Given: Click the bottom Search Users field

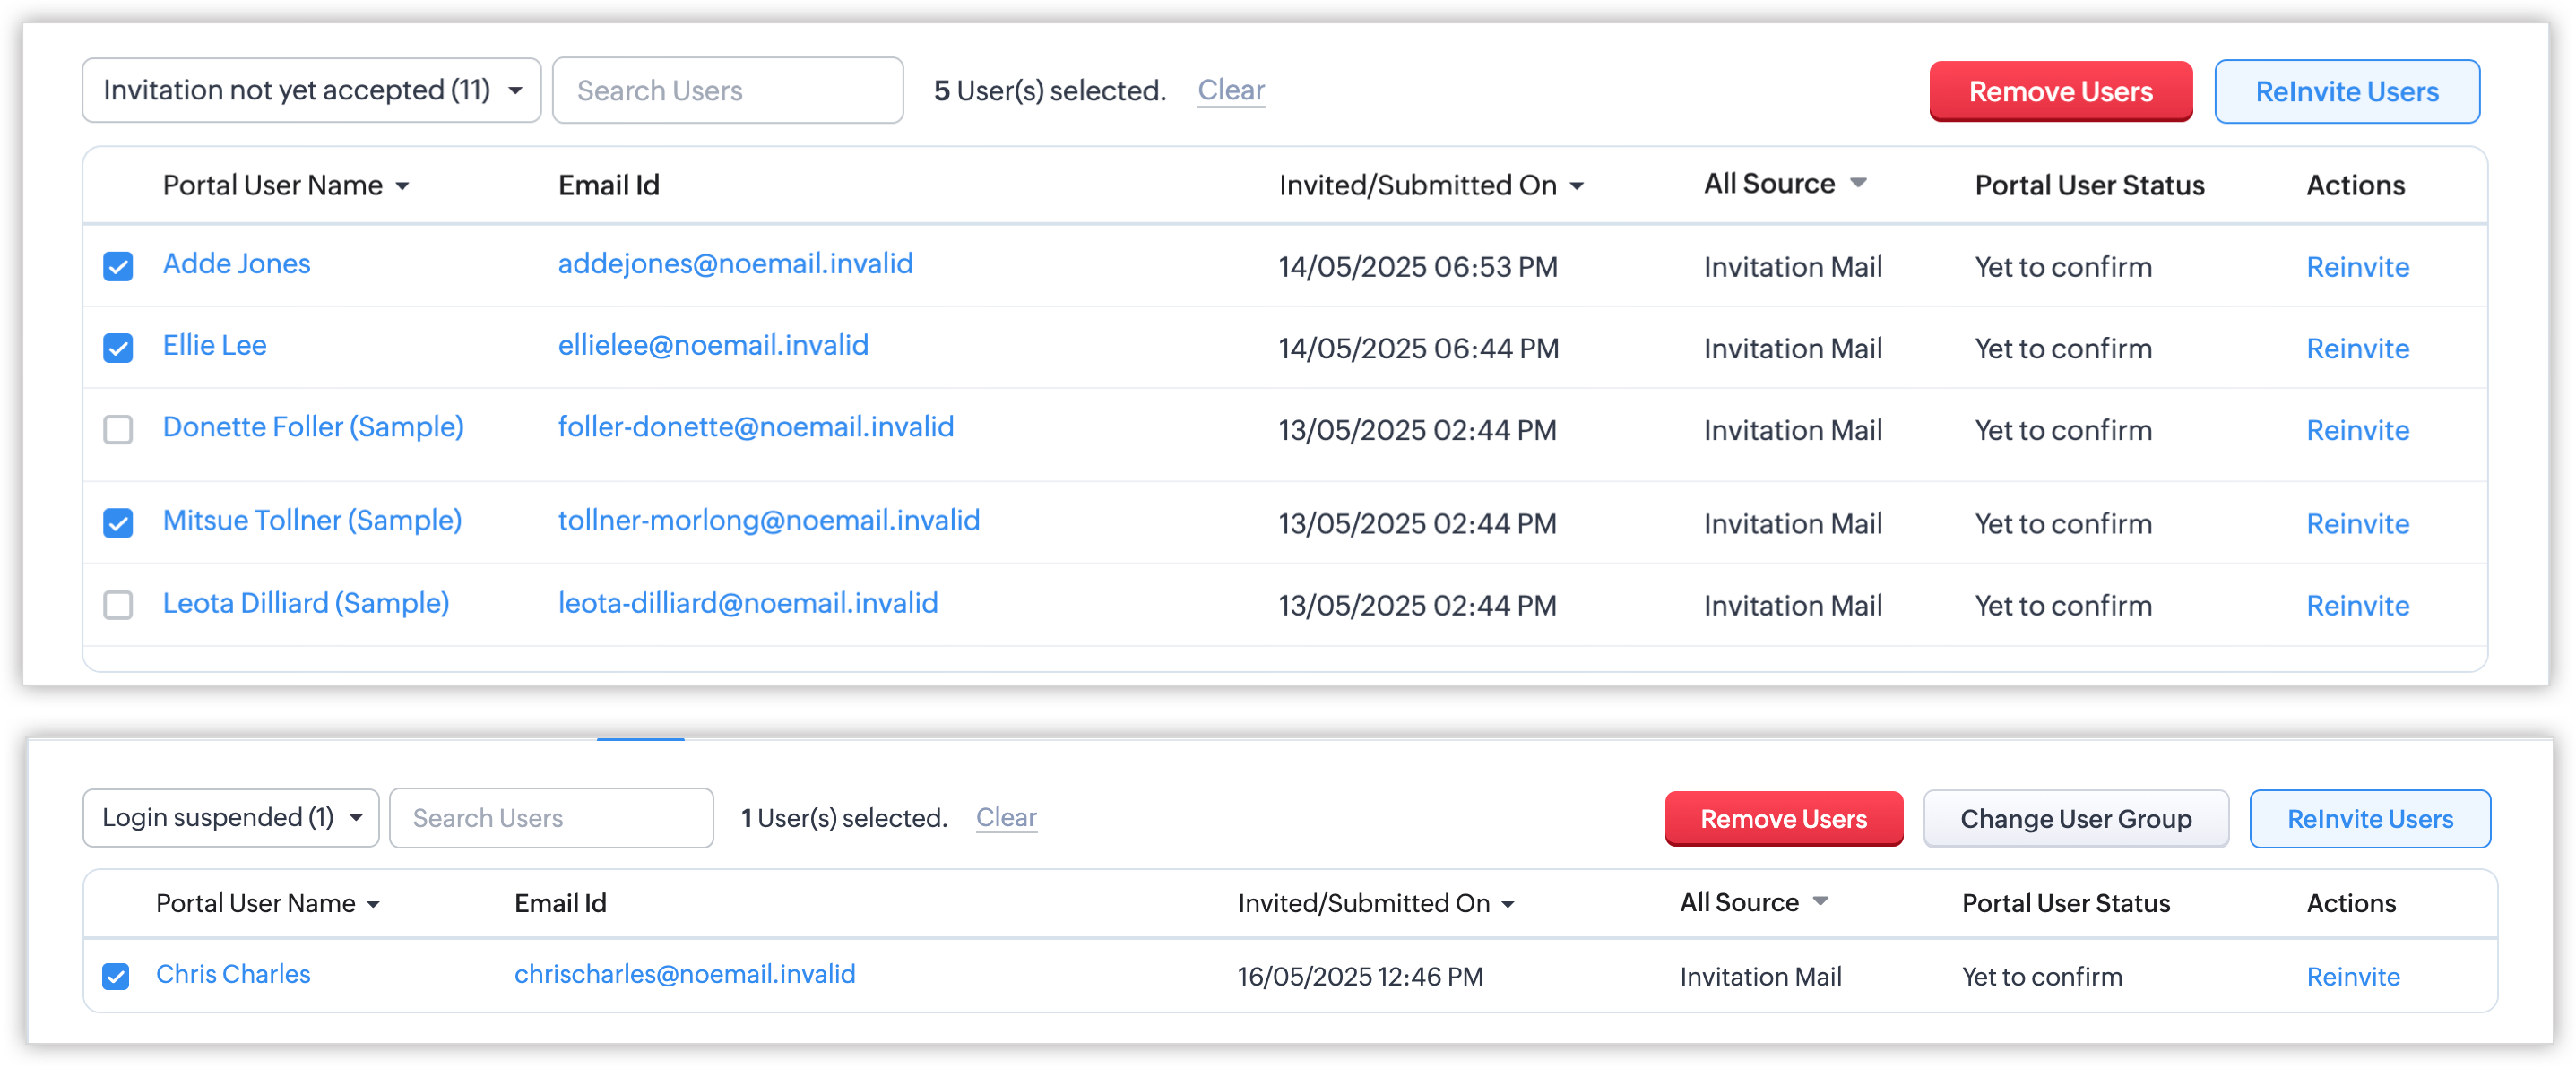Looking at the screenshot, I should (x=551, y=818).
